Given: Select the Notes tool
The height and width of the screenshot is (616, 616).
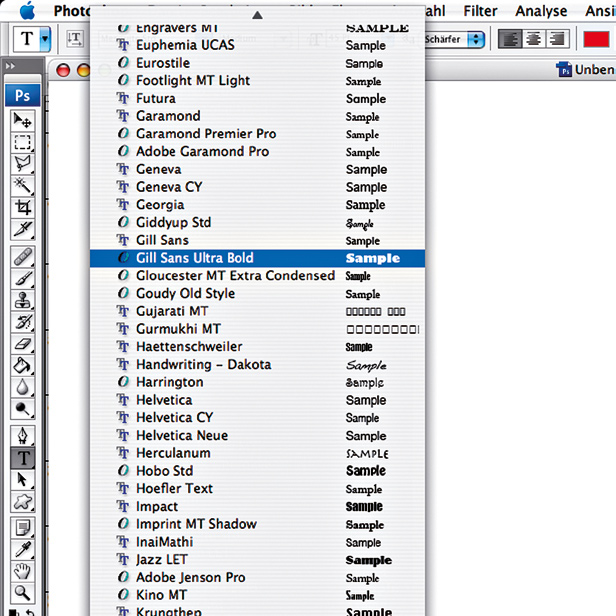Looking at the screenshot, I should point(22,528).
